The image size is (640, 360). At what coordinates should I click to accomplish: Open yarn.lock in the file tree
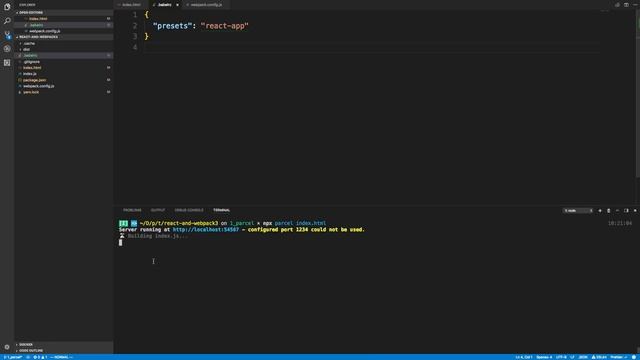pos(64,92)
